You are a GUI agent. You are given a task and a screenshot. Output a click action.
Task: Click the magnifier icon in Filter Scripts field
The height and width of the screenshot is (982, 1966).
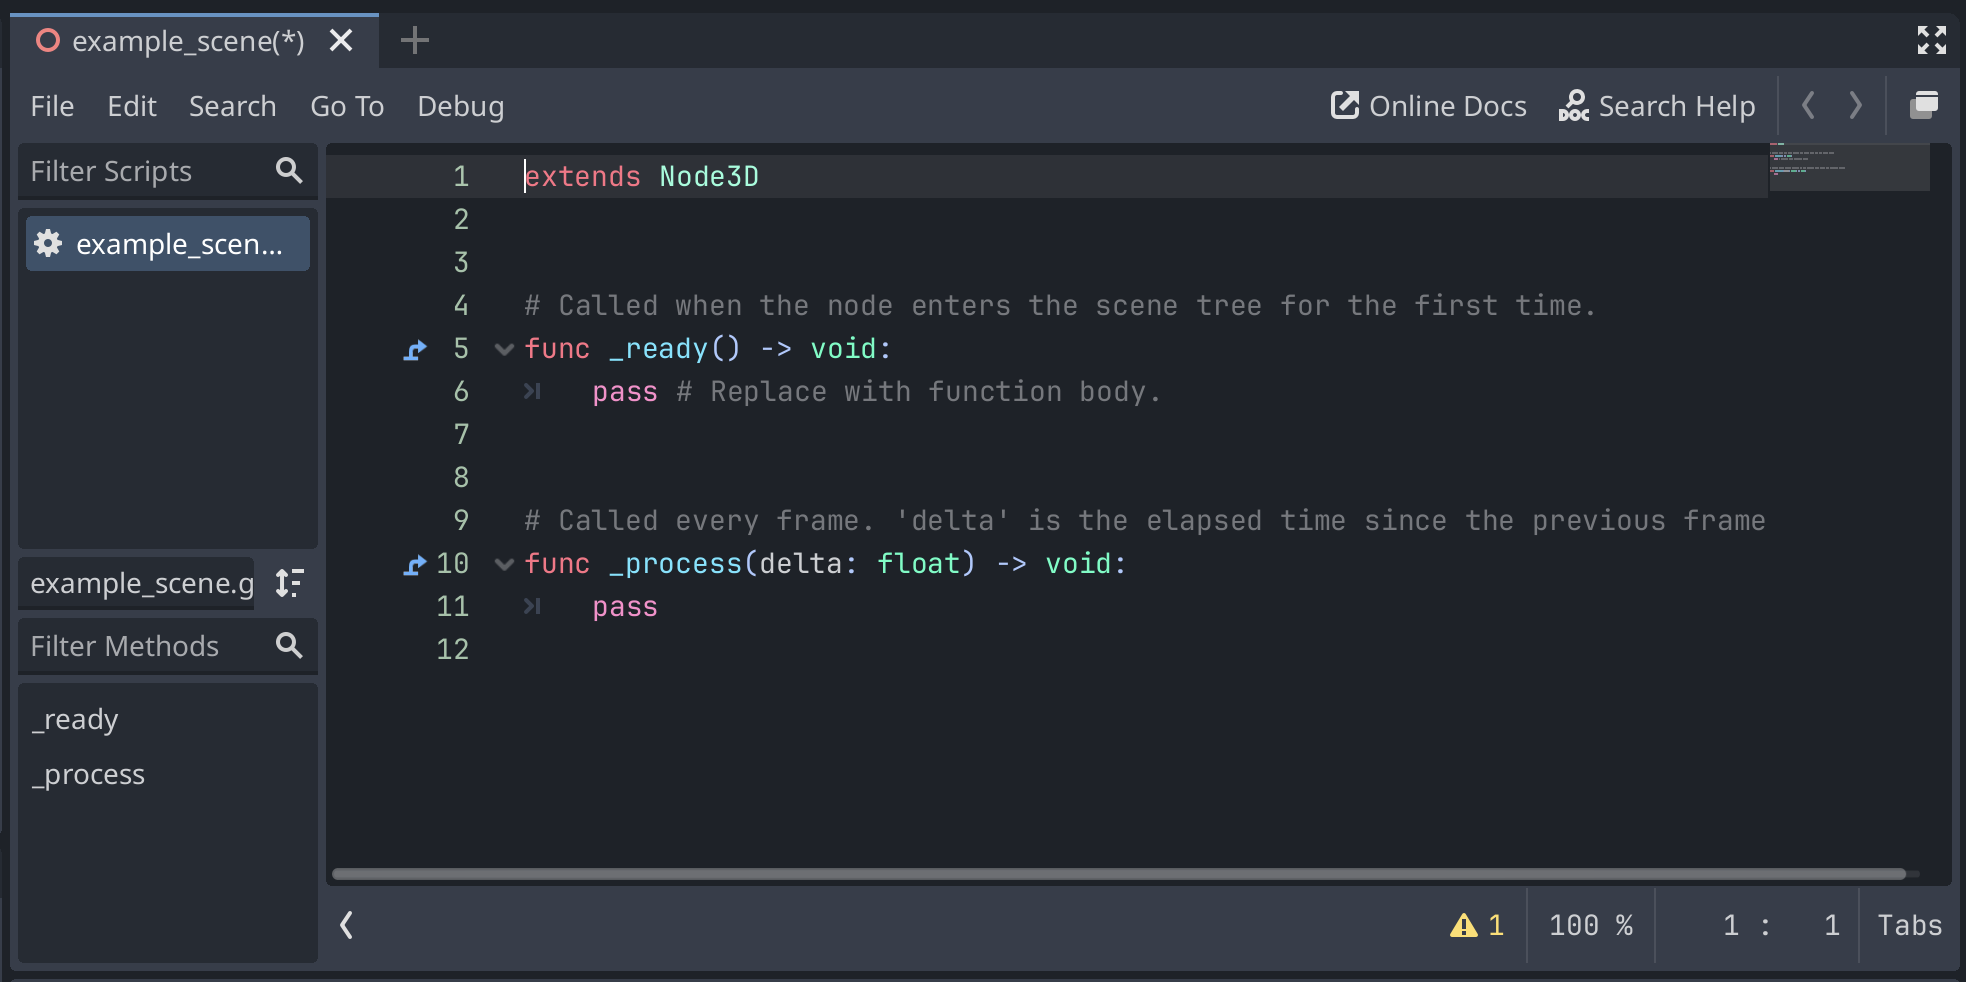point(288,171)
